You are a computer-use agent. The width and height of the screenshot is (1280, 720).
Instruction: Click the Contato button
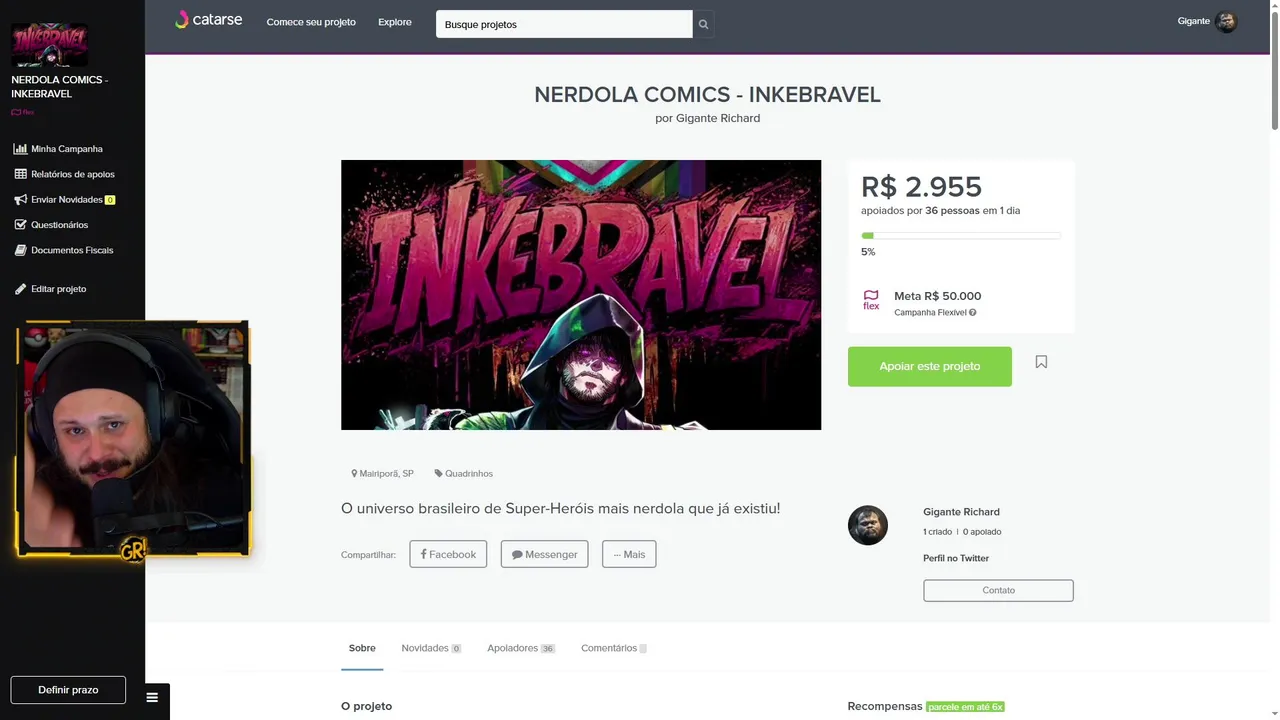(x=998, y=590)
